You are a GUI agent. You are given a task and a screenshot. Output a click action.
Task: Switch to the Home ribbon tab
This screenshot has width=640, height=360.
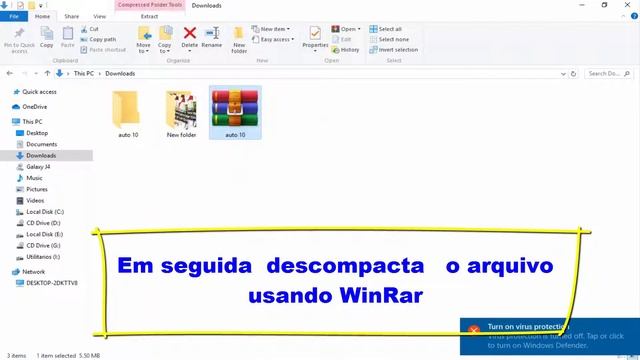(42, 16)
